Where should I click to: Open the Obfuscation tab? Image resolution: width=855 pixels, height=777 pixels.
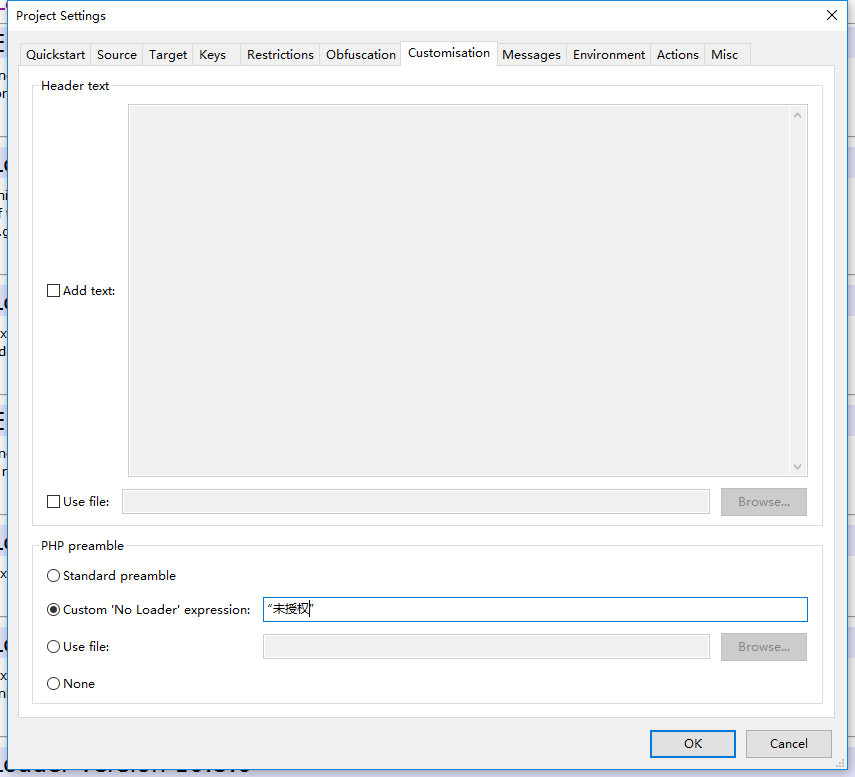tap(360, 54)
